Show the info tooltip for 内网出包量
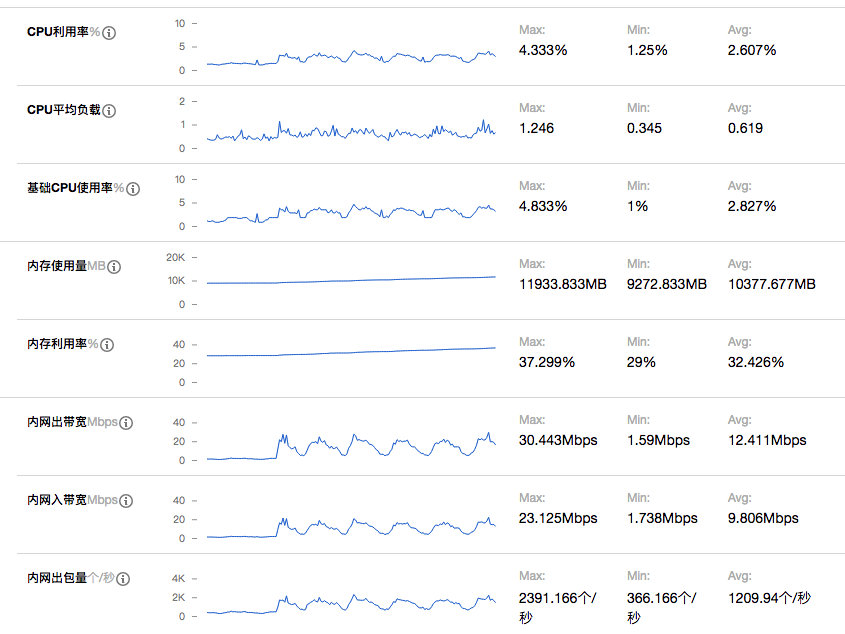 coord(125,579)
